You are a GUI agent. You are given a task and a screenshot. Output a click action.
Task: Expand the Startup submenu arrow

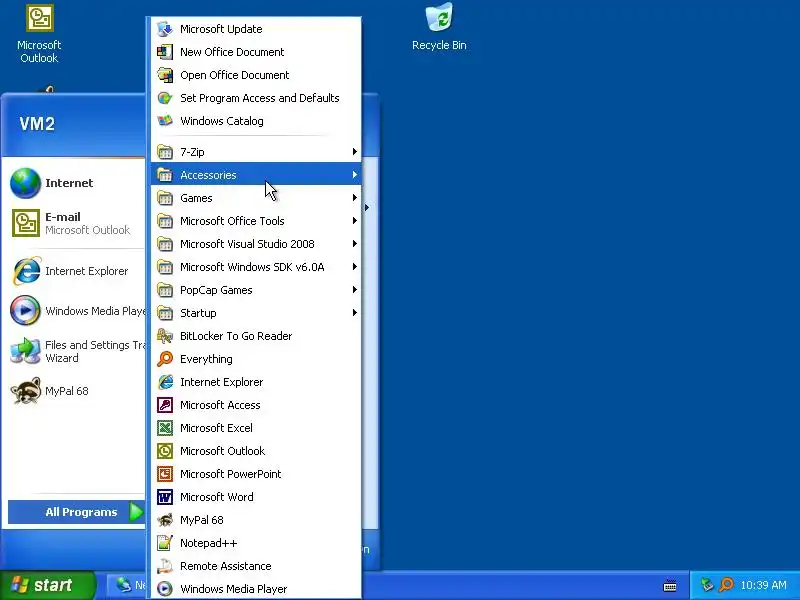[x=354, y=312]
